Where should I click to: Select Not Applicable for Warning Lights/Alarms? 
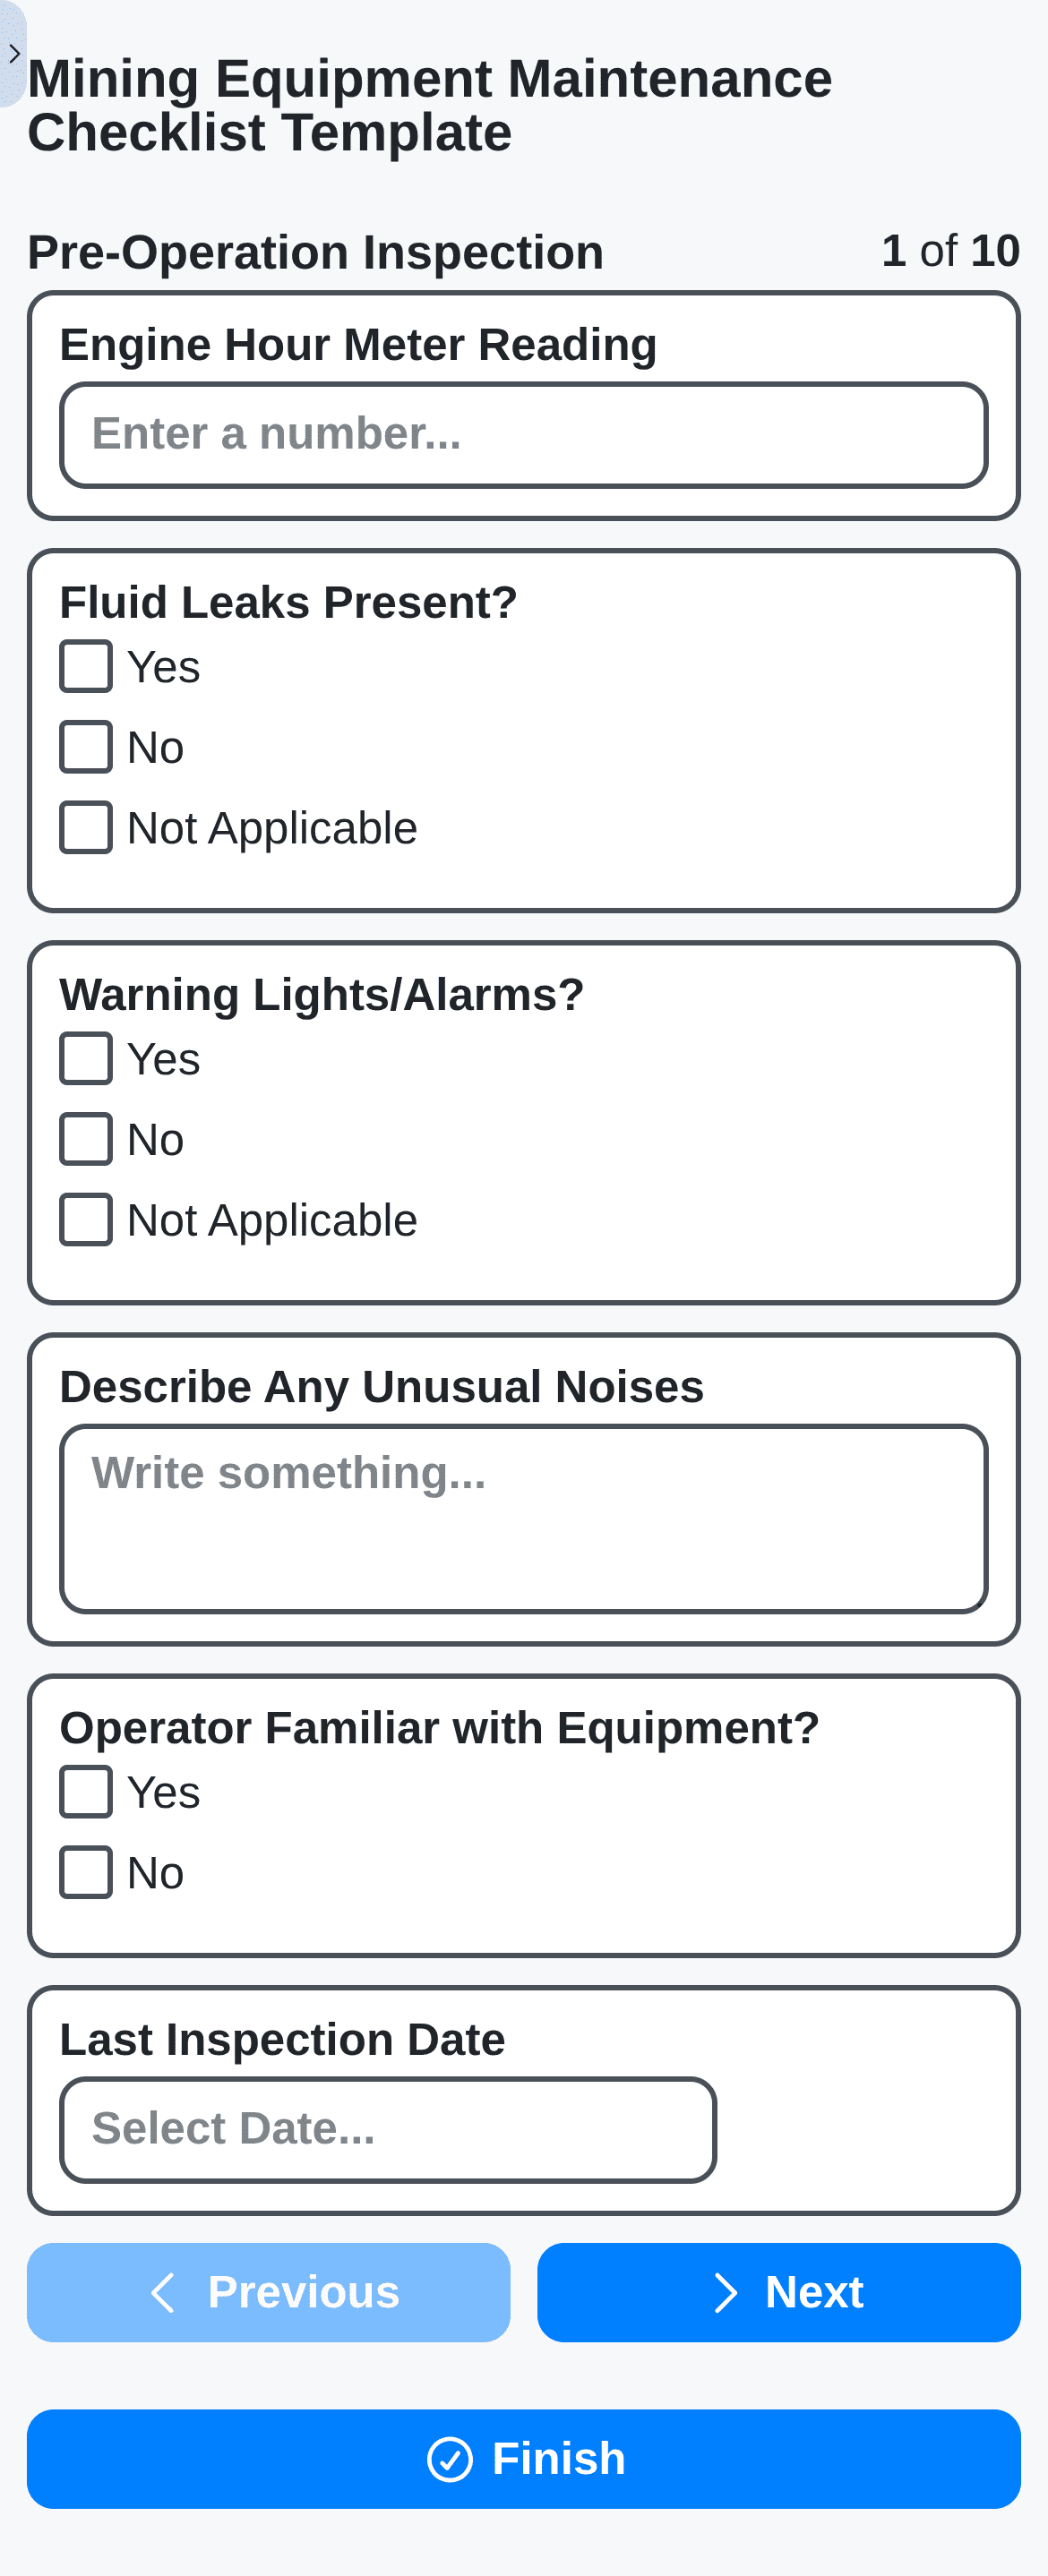86,1220
